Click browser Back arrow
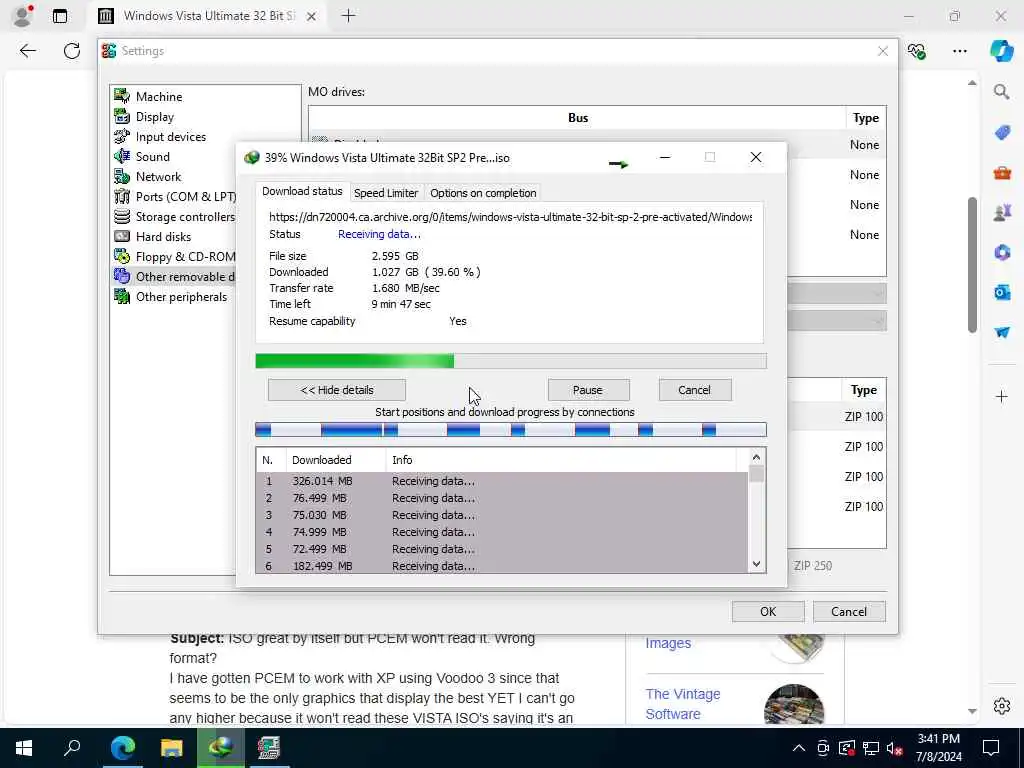The image size is (1024, 768). coord(27,51)
